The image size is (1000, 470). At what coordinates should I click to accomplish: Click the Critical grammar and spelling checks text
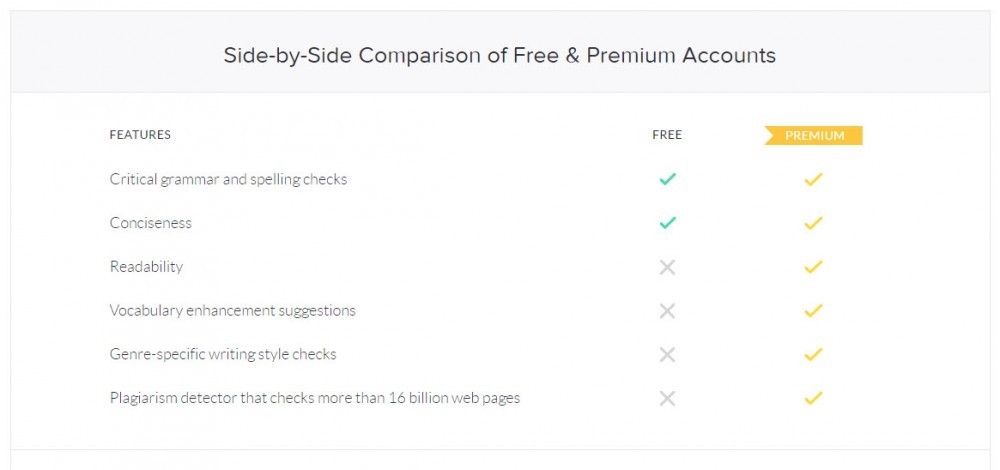coord(228,179)
